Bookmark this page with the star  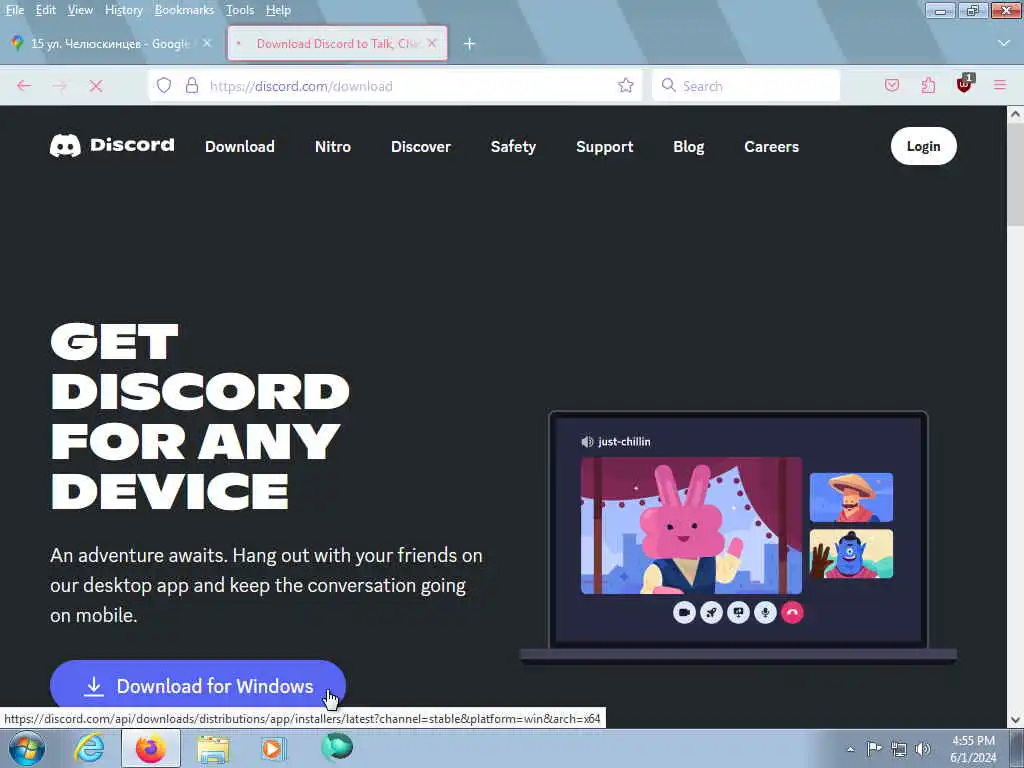pos(626,86)
